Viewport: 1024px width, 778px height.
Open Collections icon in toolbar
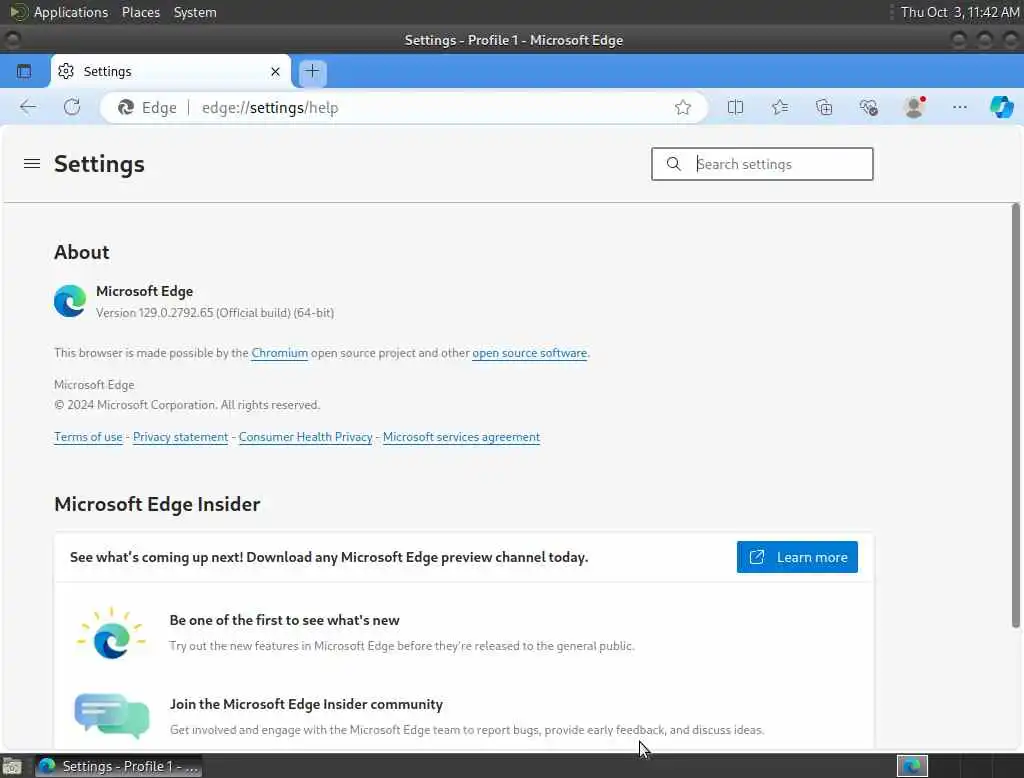pyautogui.click(x=824, y=107)
